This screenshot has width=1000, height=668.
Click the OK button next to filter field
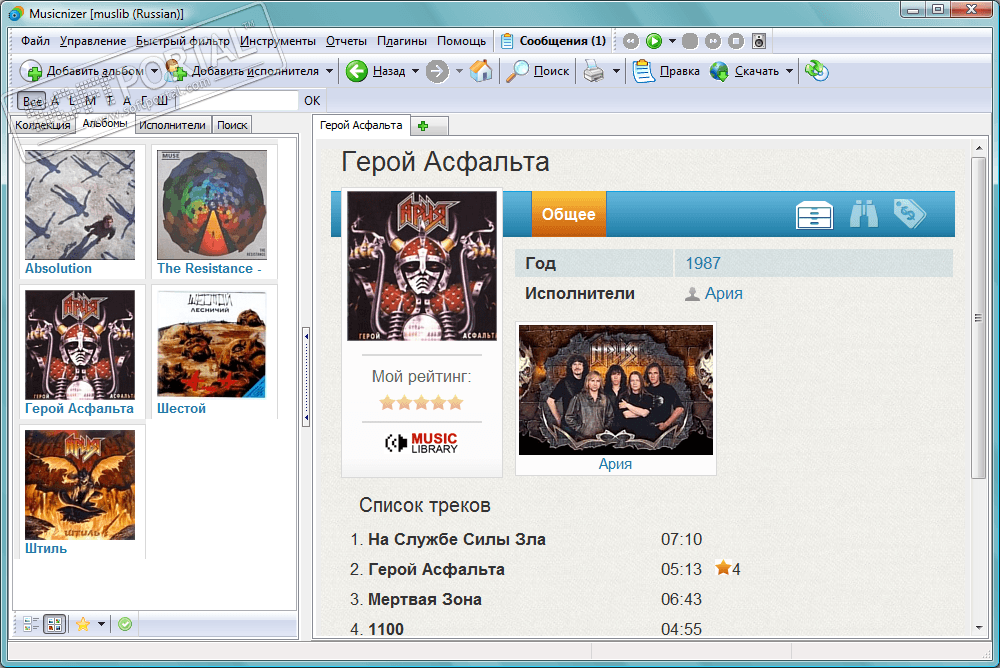[x=312, y=101]
